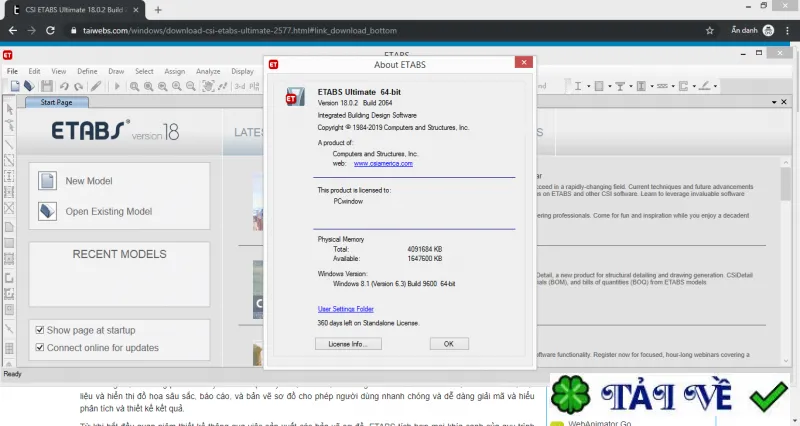Open the Select menu

[x=144, y=71]
